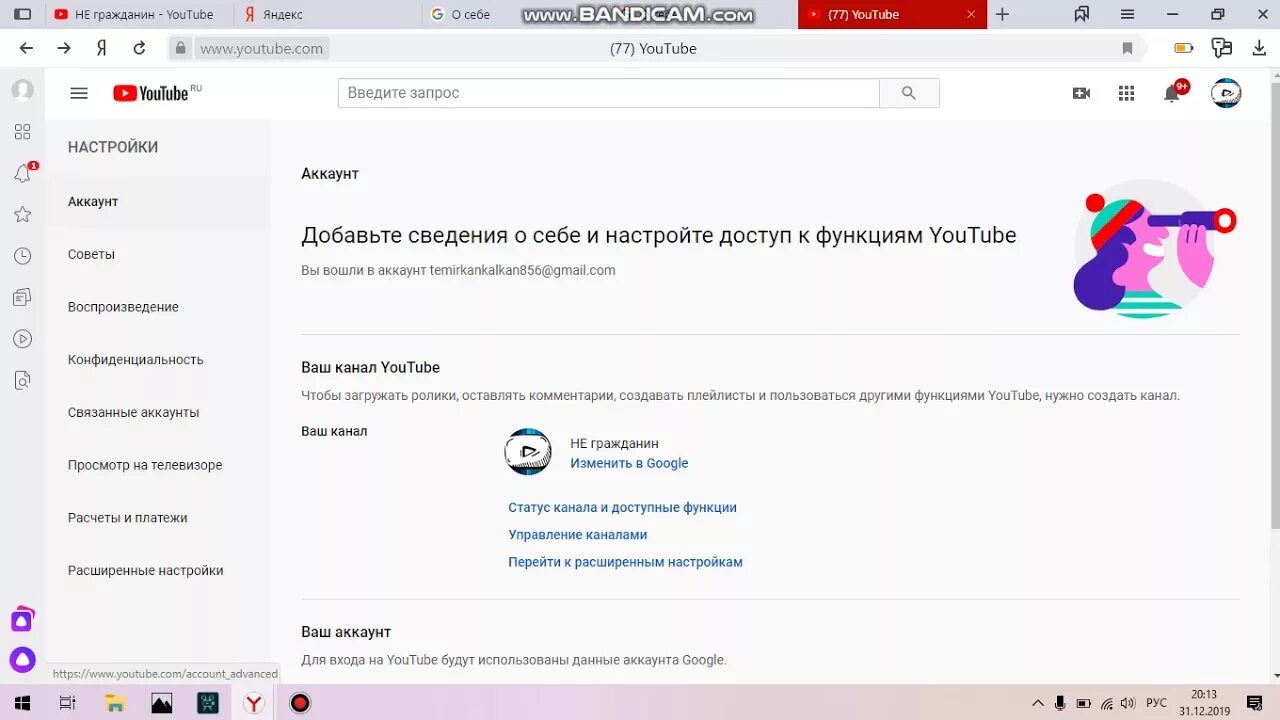Open sidebar collections pages icon
1280x720 pixels.
point(22,297)
